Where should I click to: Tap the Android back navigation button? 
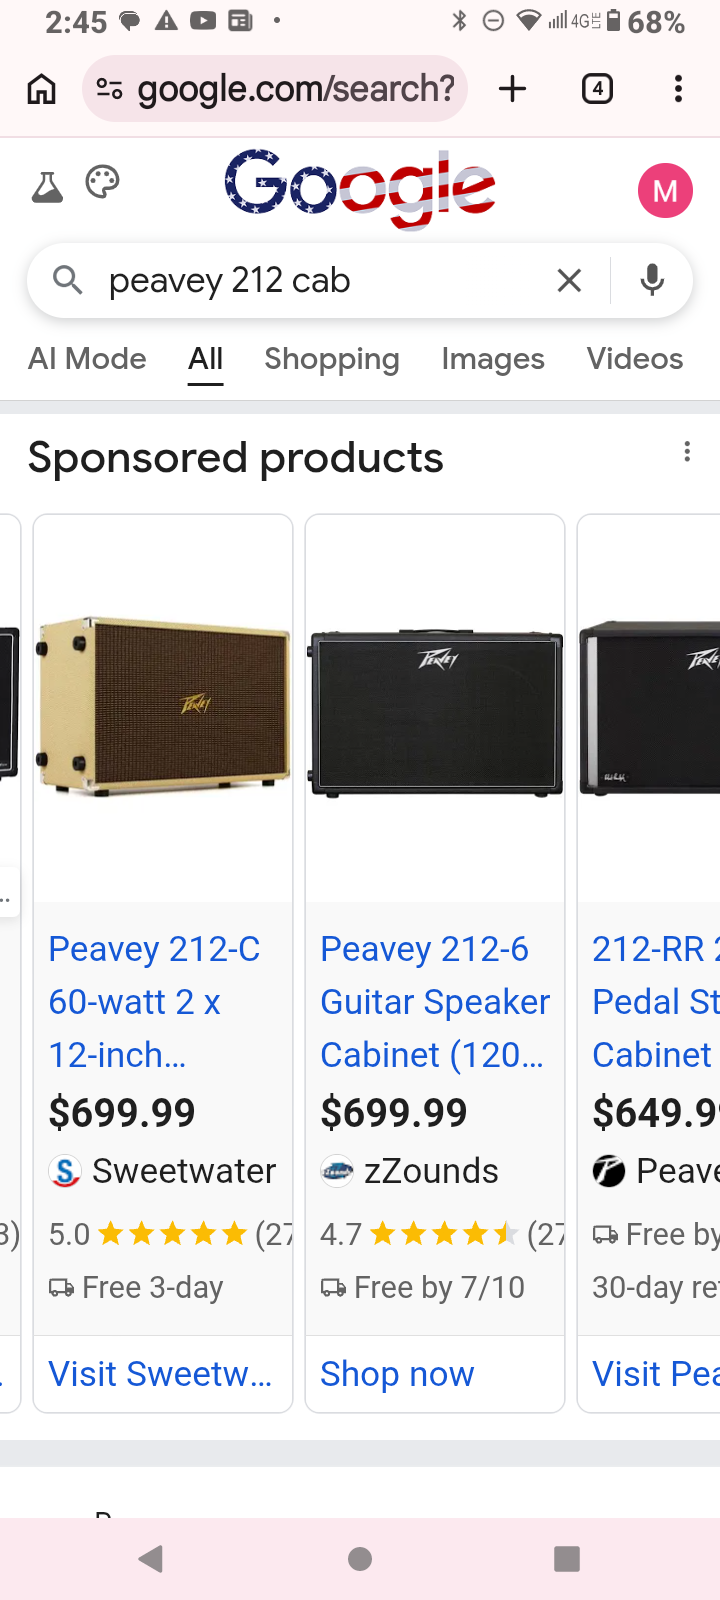pos(151,1558)
